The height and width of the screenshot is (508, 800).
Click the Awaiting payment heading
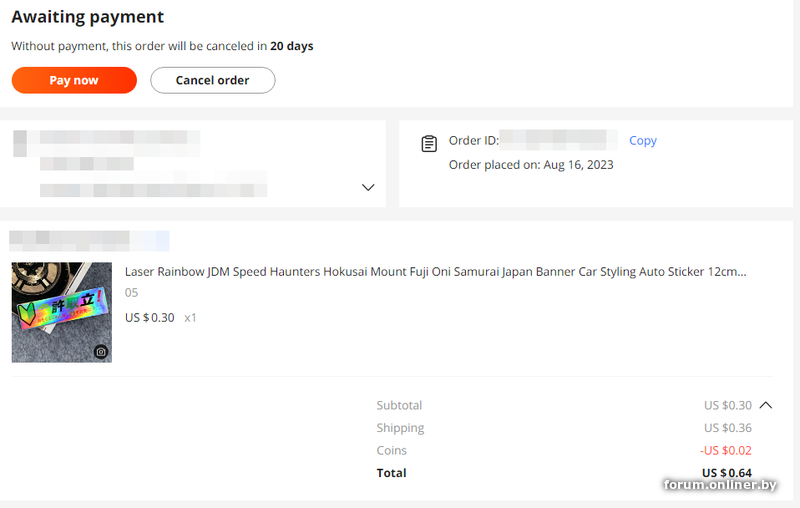coord(88,17)
